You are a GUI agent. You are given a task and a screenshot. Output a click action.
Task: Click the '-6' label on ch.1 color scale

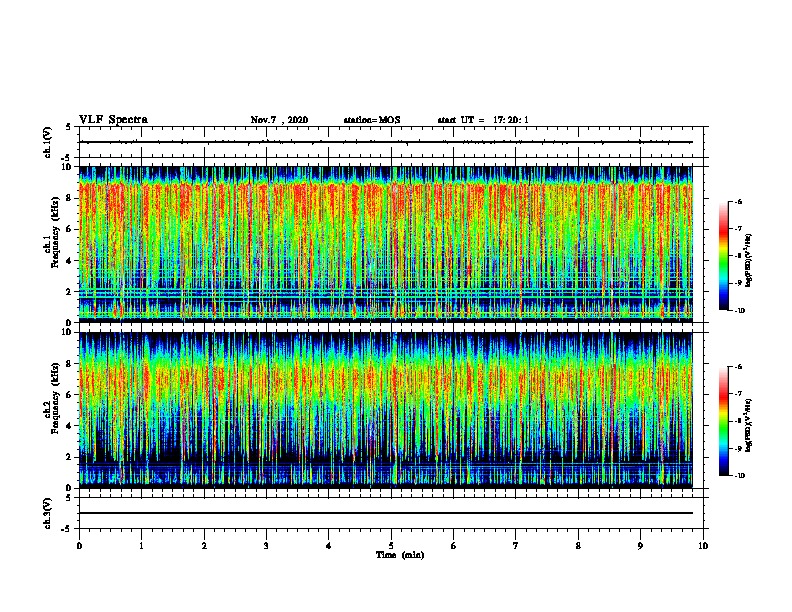738,202
